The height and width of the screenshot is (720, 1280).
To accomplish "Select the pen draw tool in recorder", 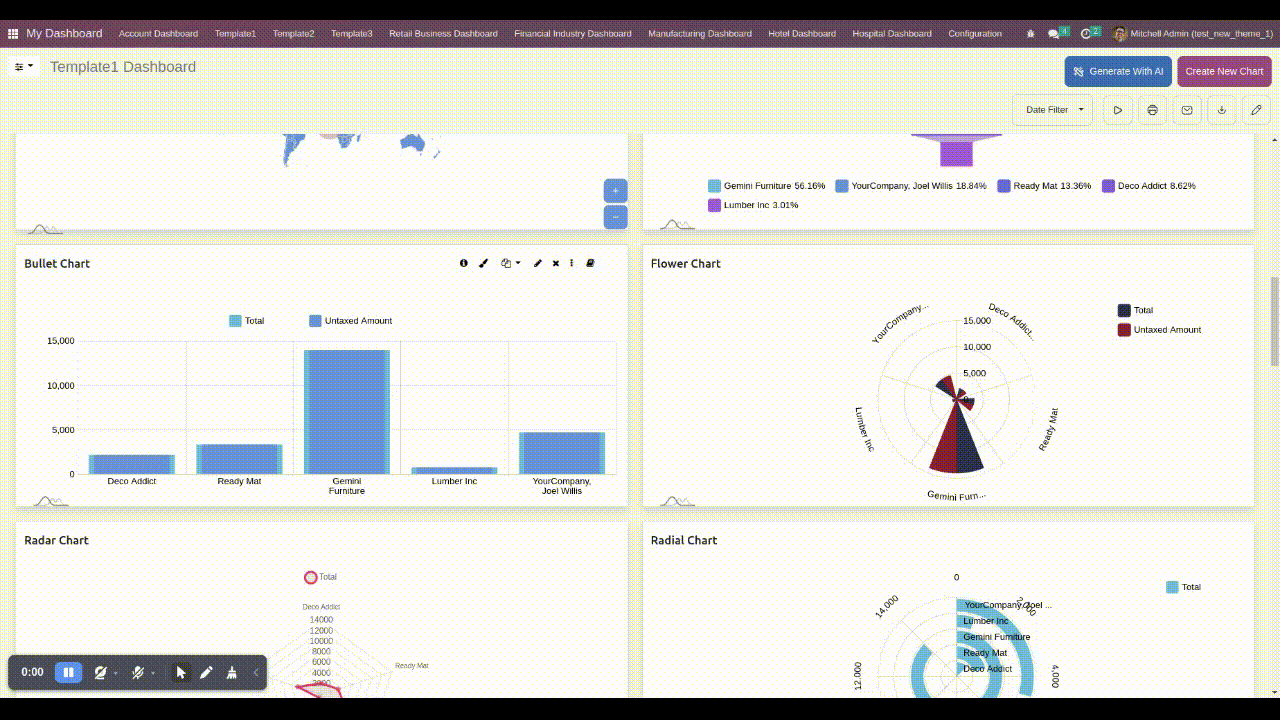I will tap(206, 672).
